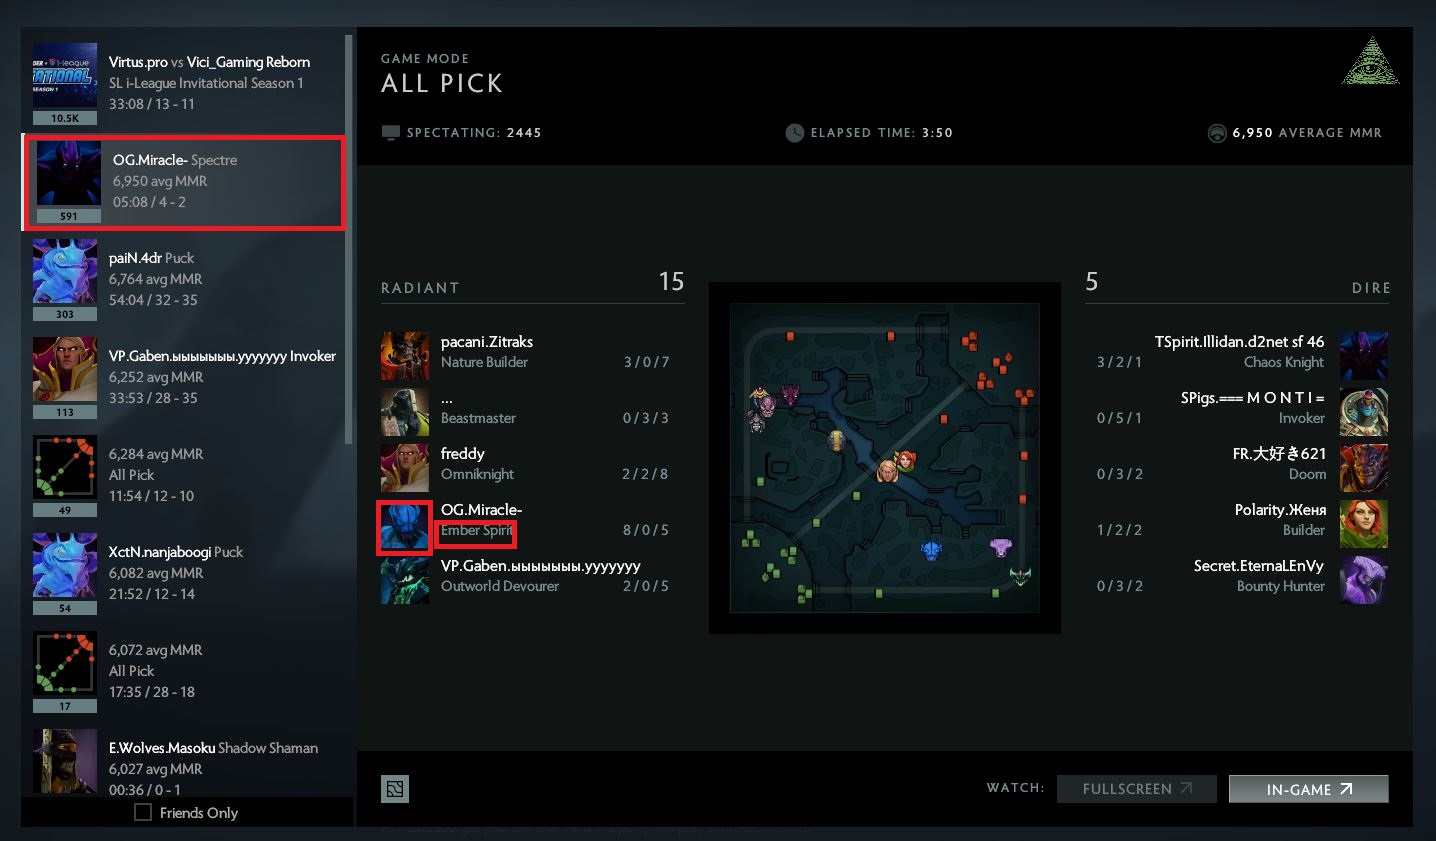The width and height of the screenshot is (1436, 841).
Task: Click the Outworld Devourer hero portrait
Action: tap(405, 581)
